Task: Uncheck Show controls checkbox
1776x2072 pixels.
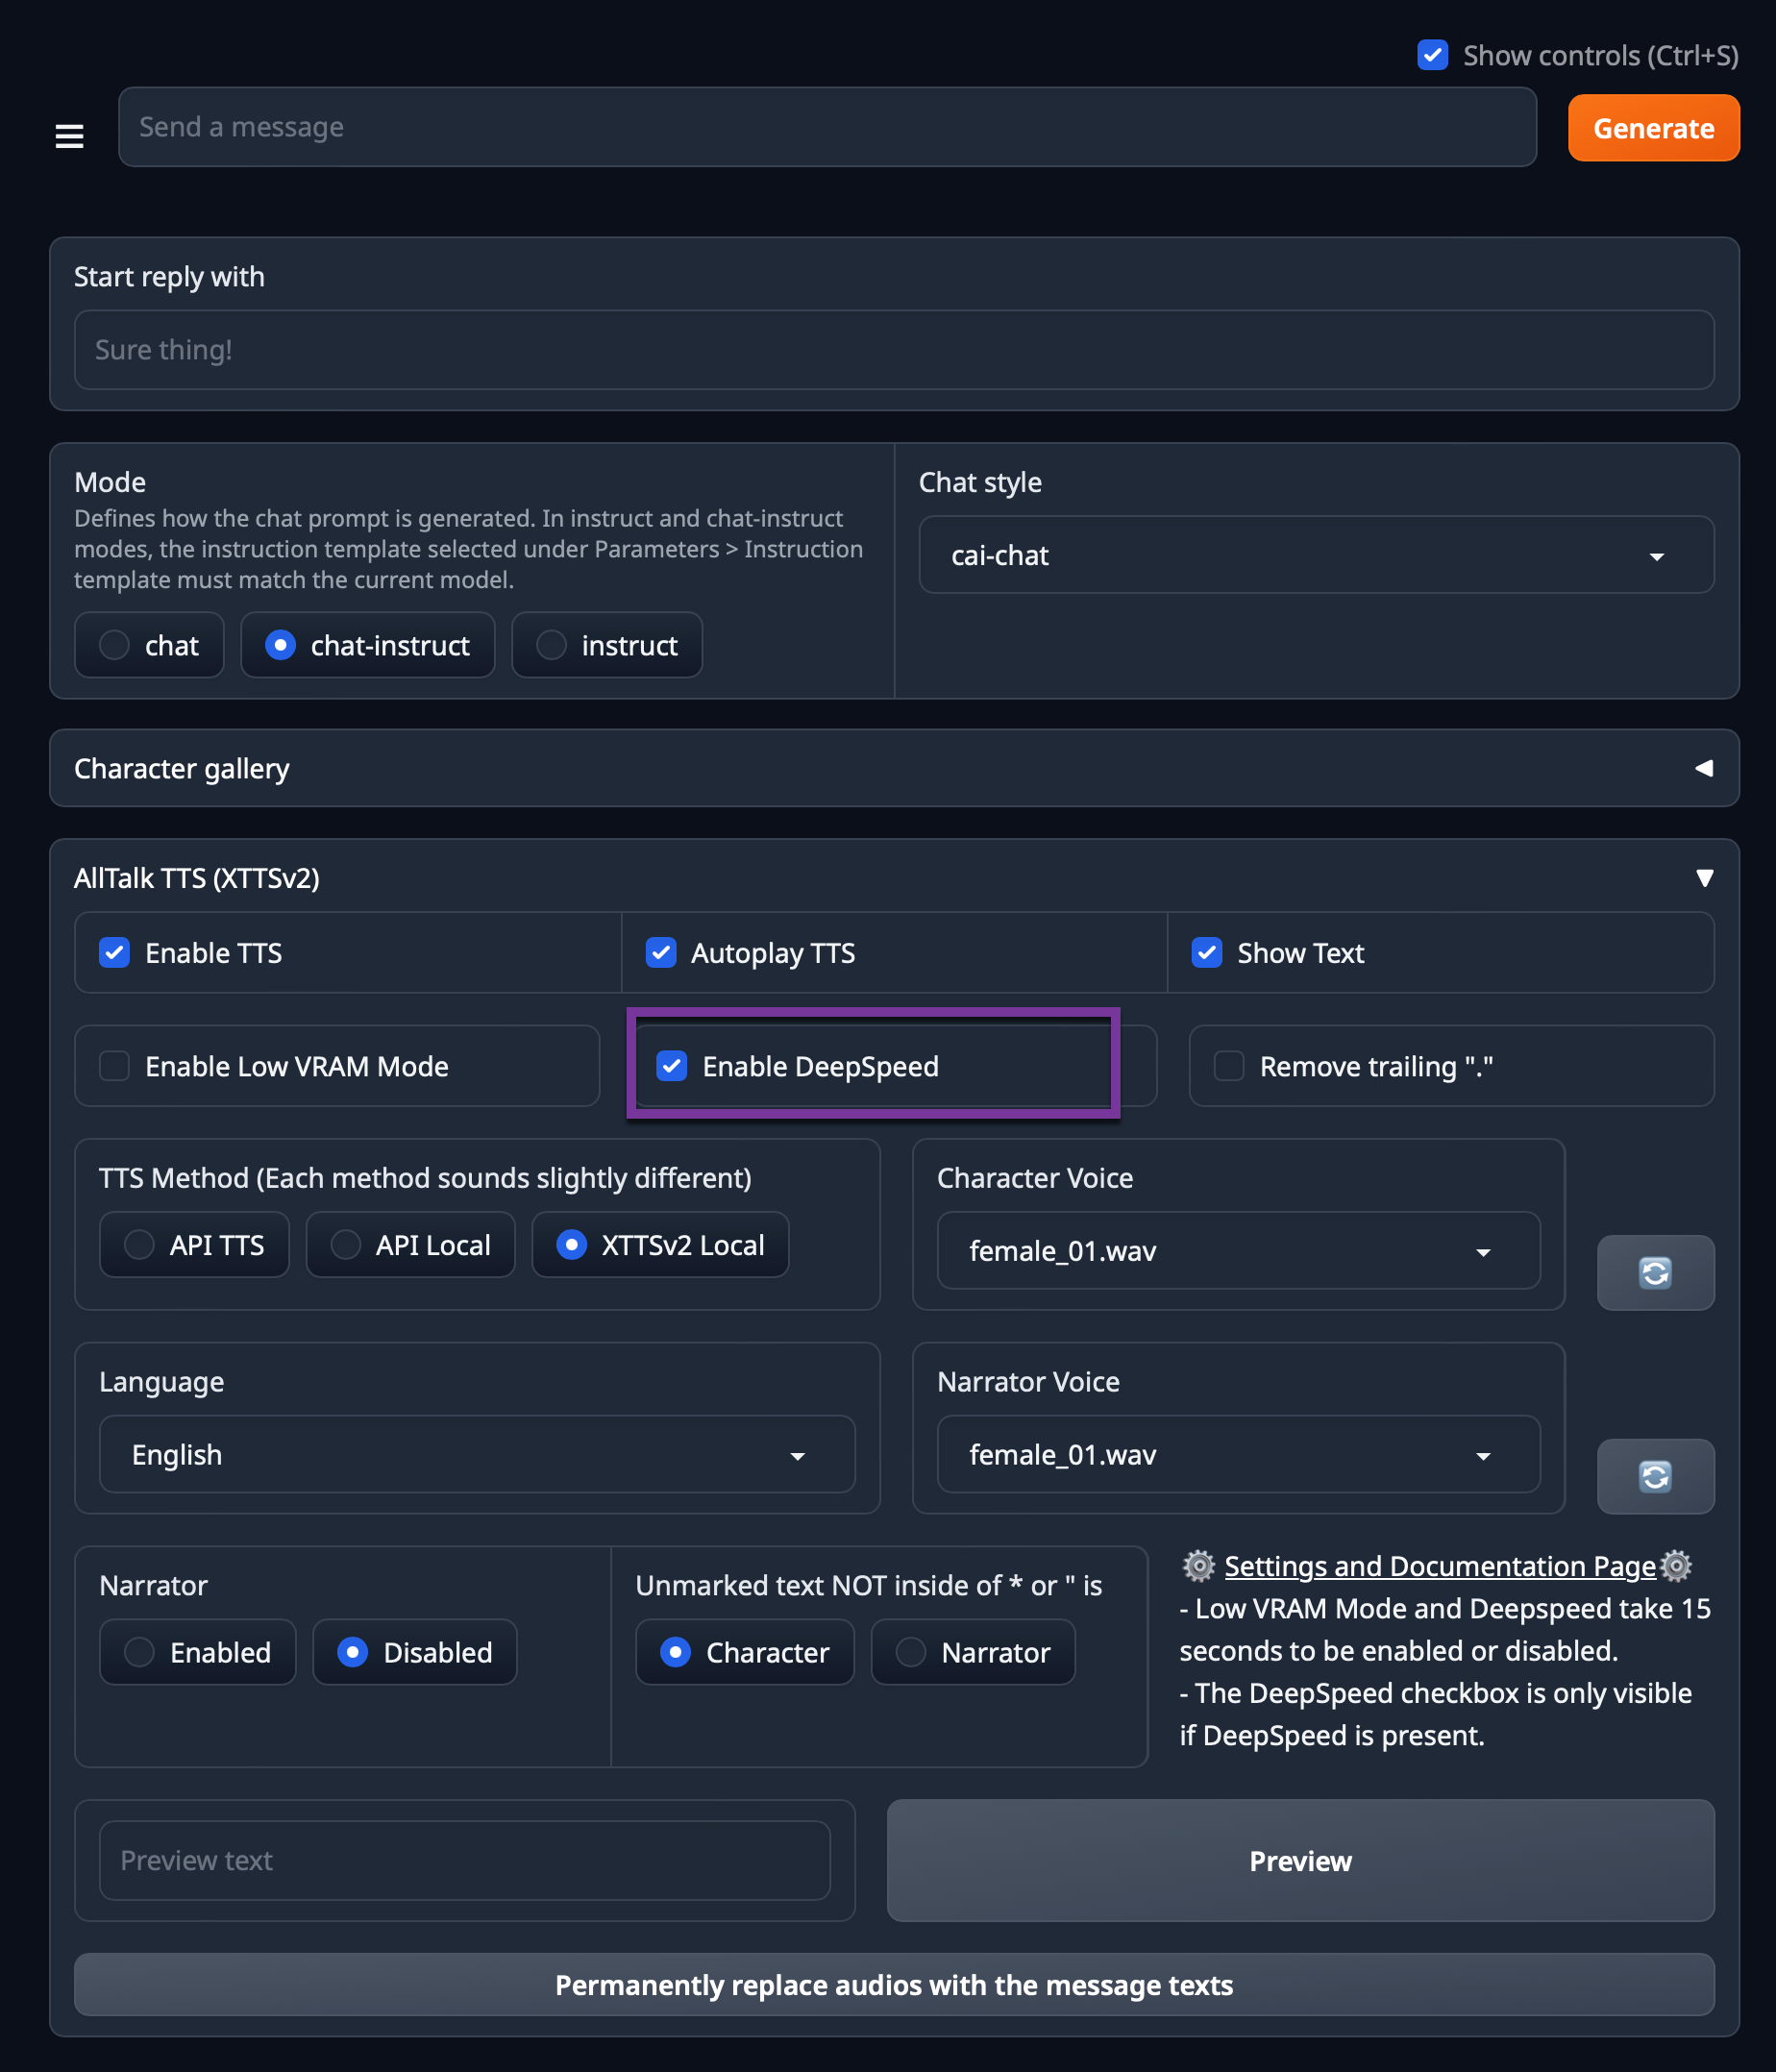Action: 1432,55
